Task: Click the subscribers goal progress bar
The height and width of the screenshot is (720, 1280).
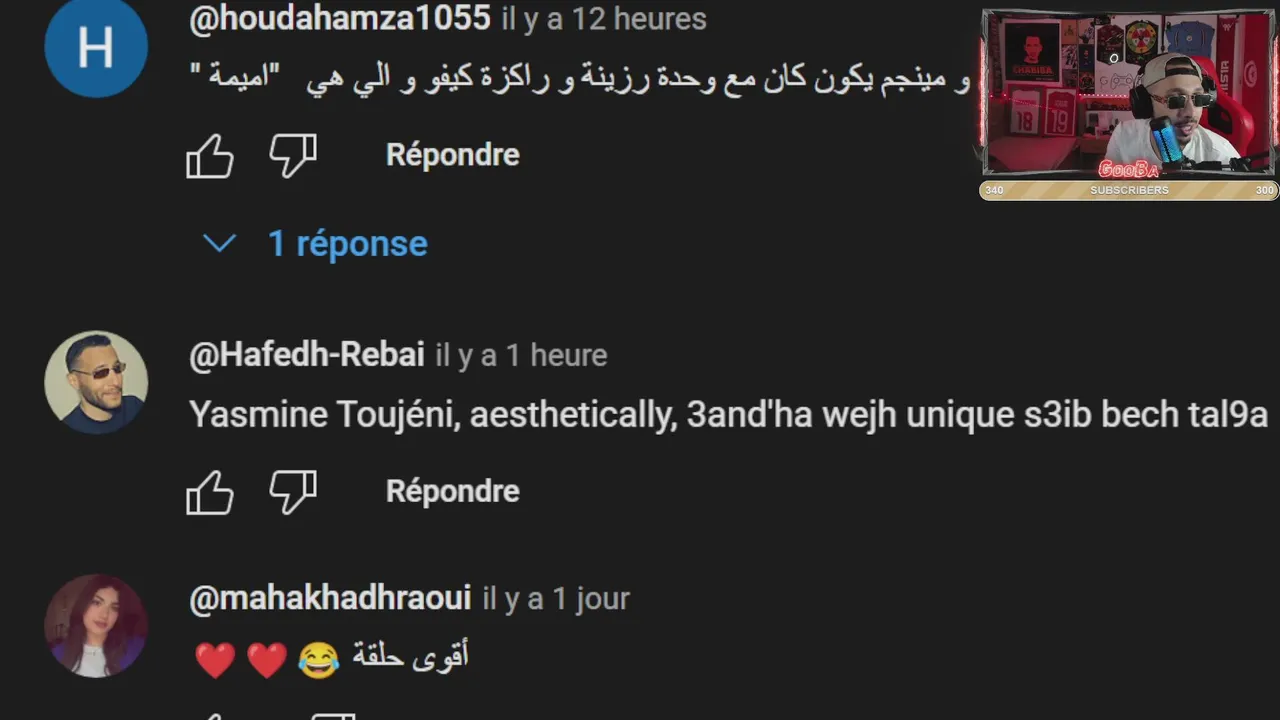Action: click(x=1129, y=190)
